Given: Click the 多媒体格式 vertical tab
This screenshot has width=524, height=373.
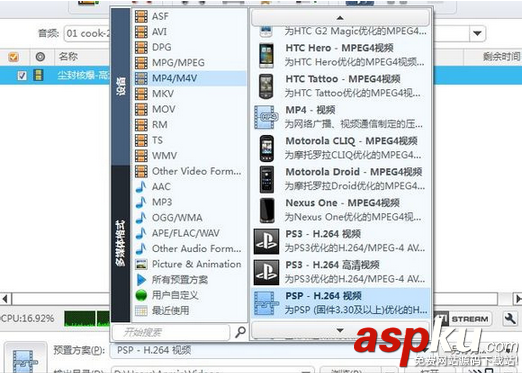Looking at the screenshot, I should 120,243.
